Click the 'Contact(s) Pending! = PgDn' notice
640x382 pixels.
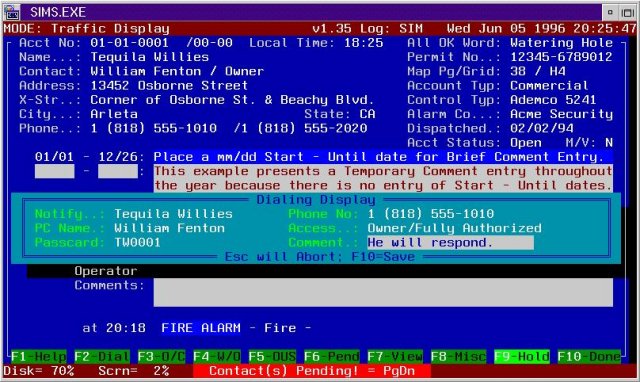click(x=312, y=371)
